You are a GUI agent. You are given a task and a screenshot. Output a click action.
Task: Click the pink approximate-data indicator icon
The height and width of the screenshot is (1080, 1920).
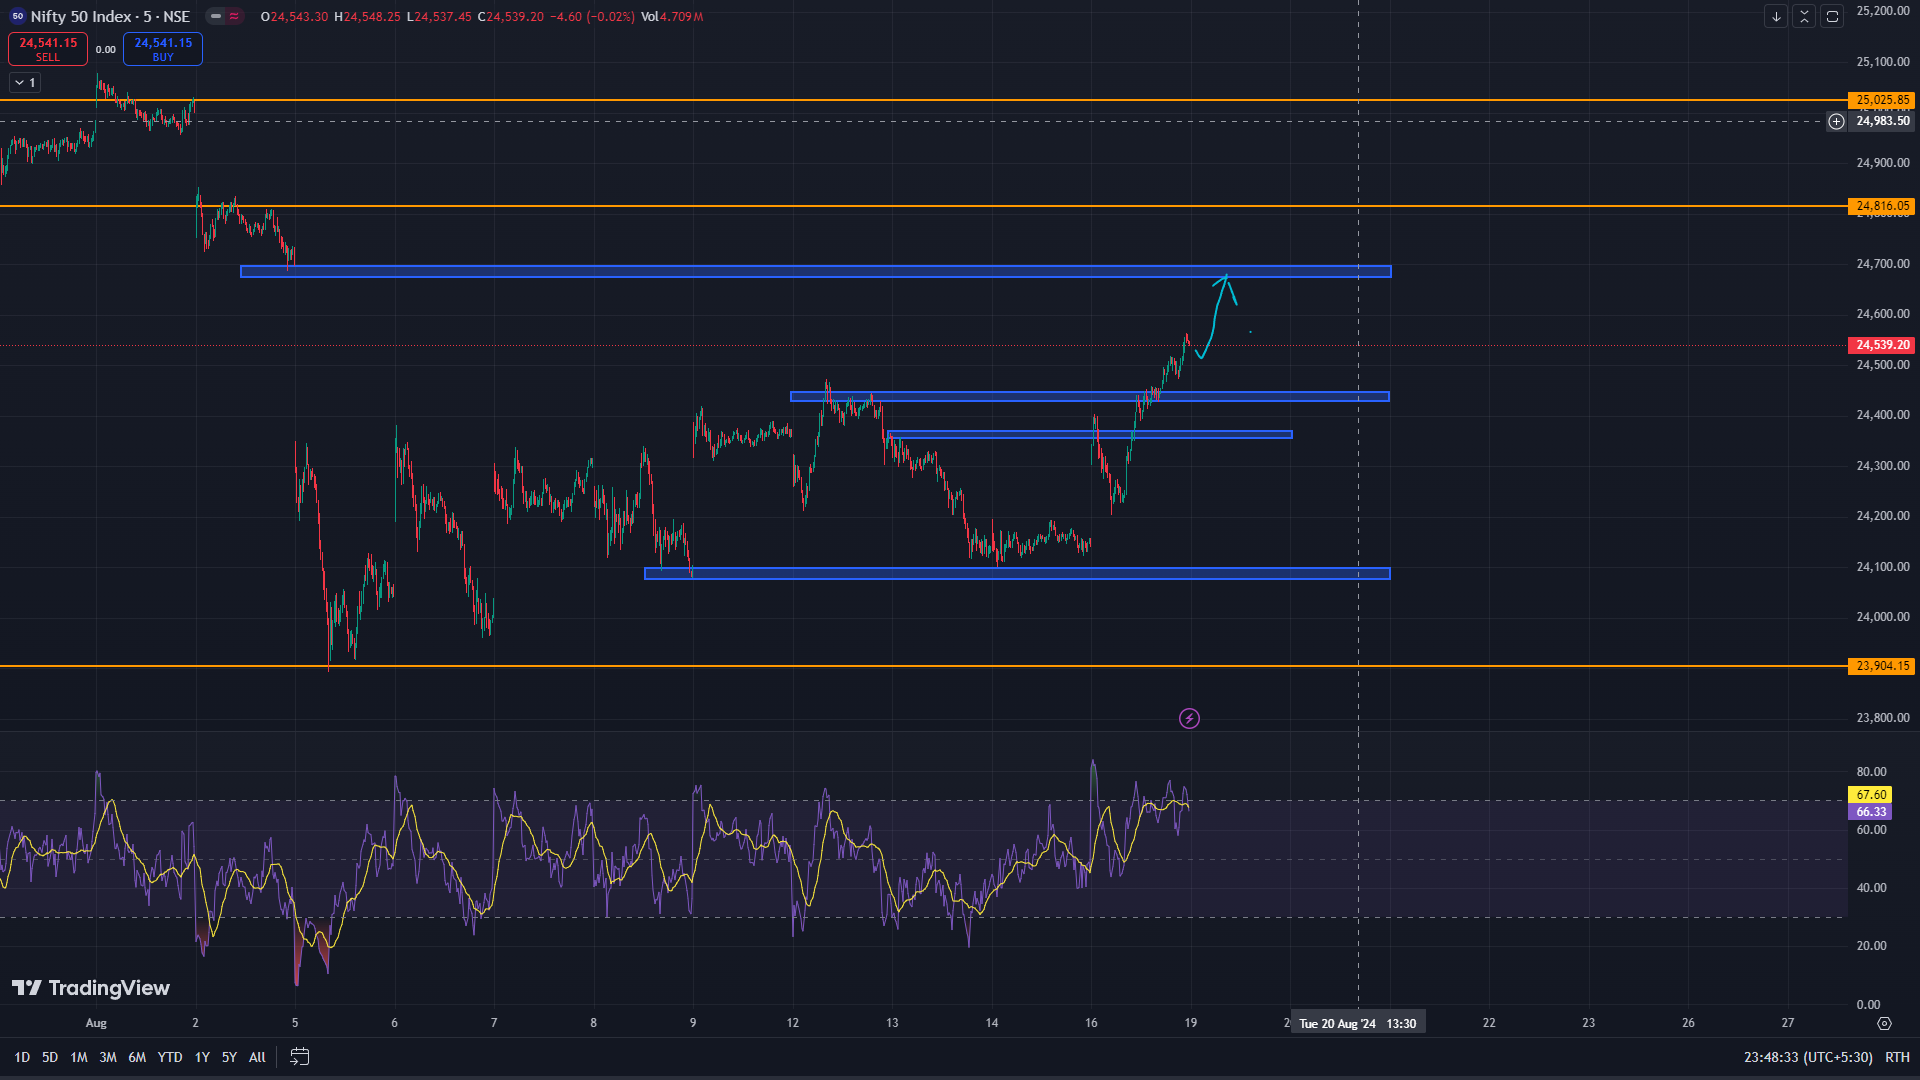234,16
